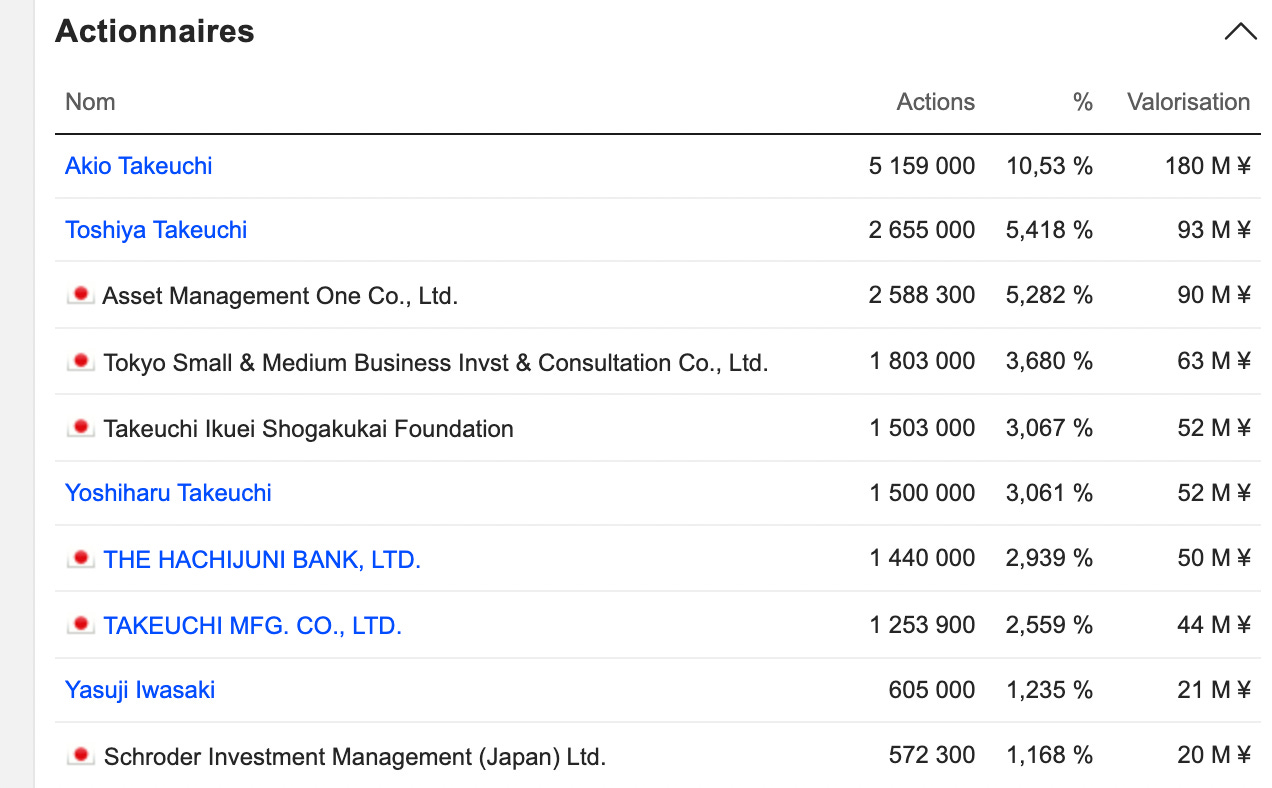Viewport: 1272px width, 788px height.
Task: Open THE HACHIJUNI BANK, LTD. link
Action: click(x=262, y=560)
